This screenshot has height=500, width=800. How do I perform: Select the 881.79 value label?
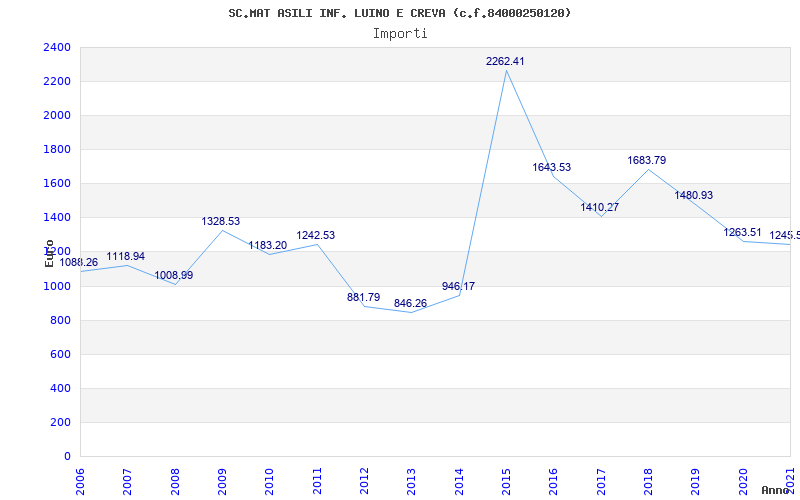pos(363,297)
